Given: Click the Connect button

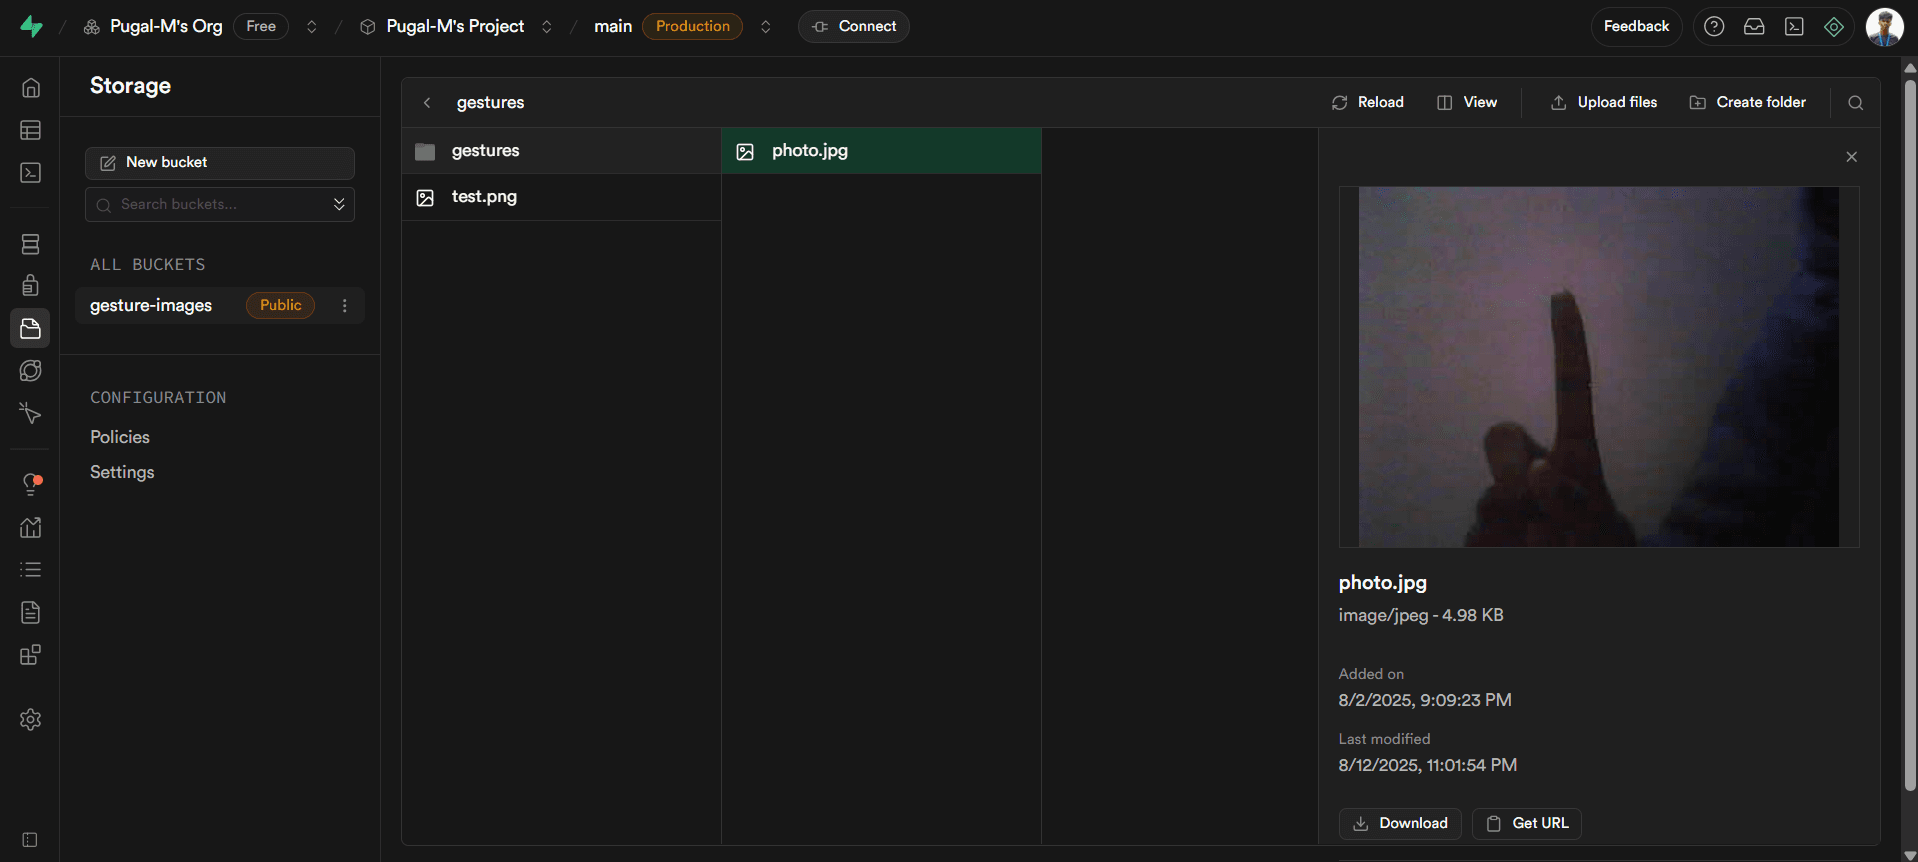Looking at the screenshot, I should coord(854,27).
